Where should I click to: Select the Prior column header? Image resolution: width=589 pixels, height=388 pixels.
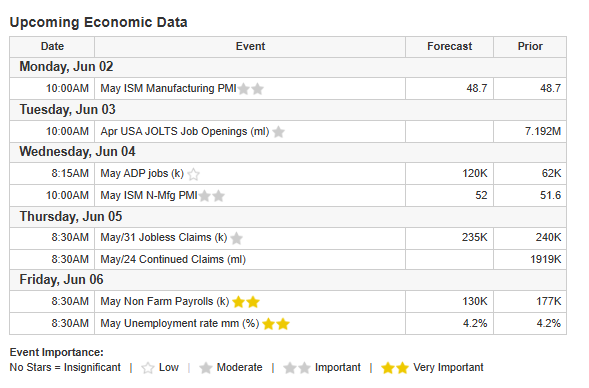[530, 47]
